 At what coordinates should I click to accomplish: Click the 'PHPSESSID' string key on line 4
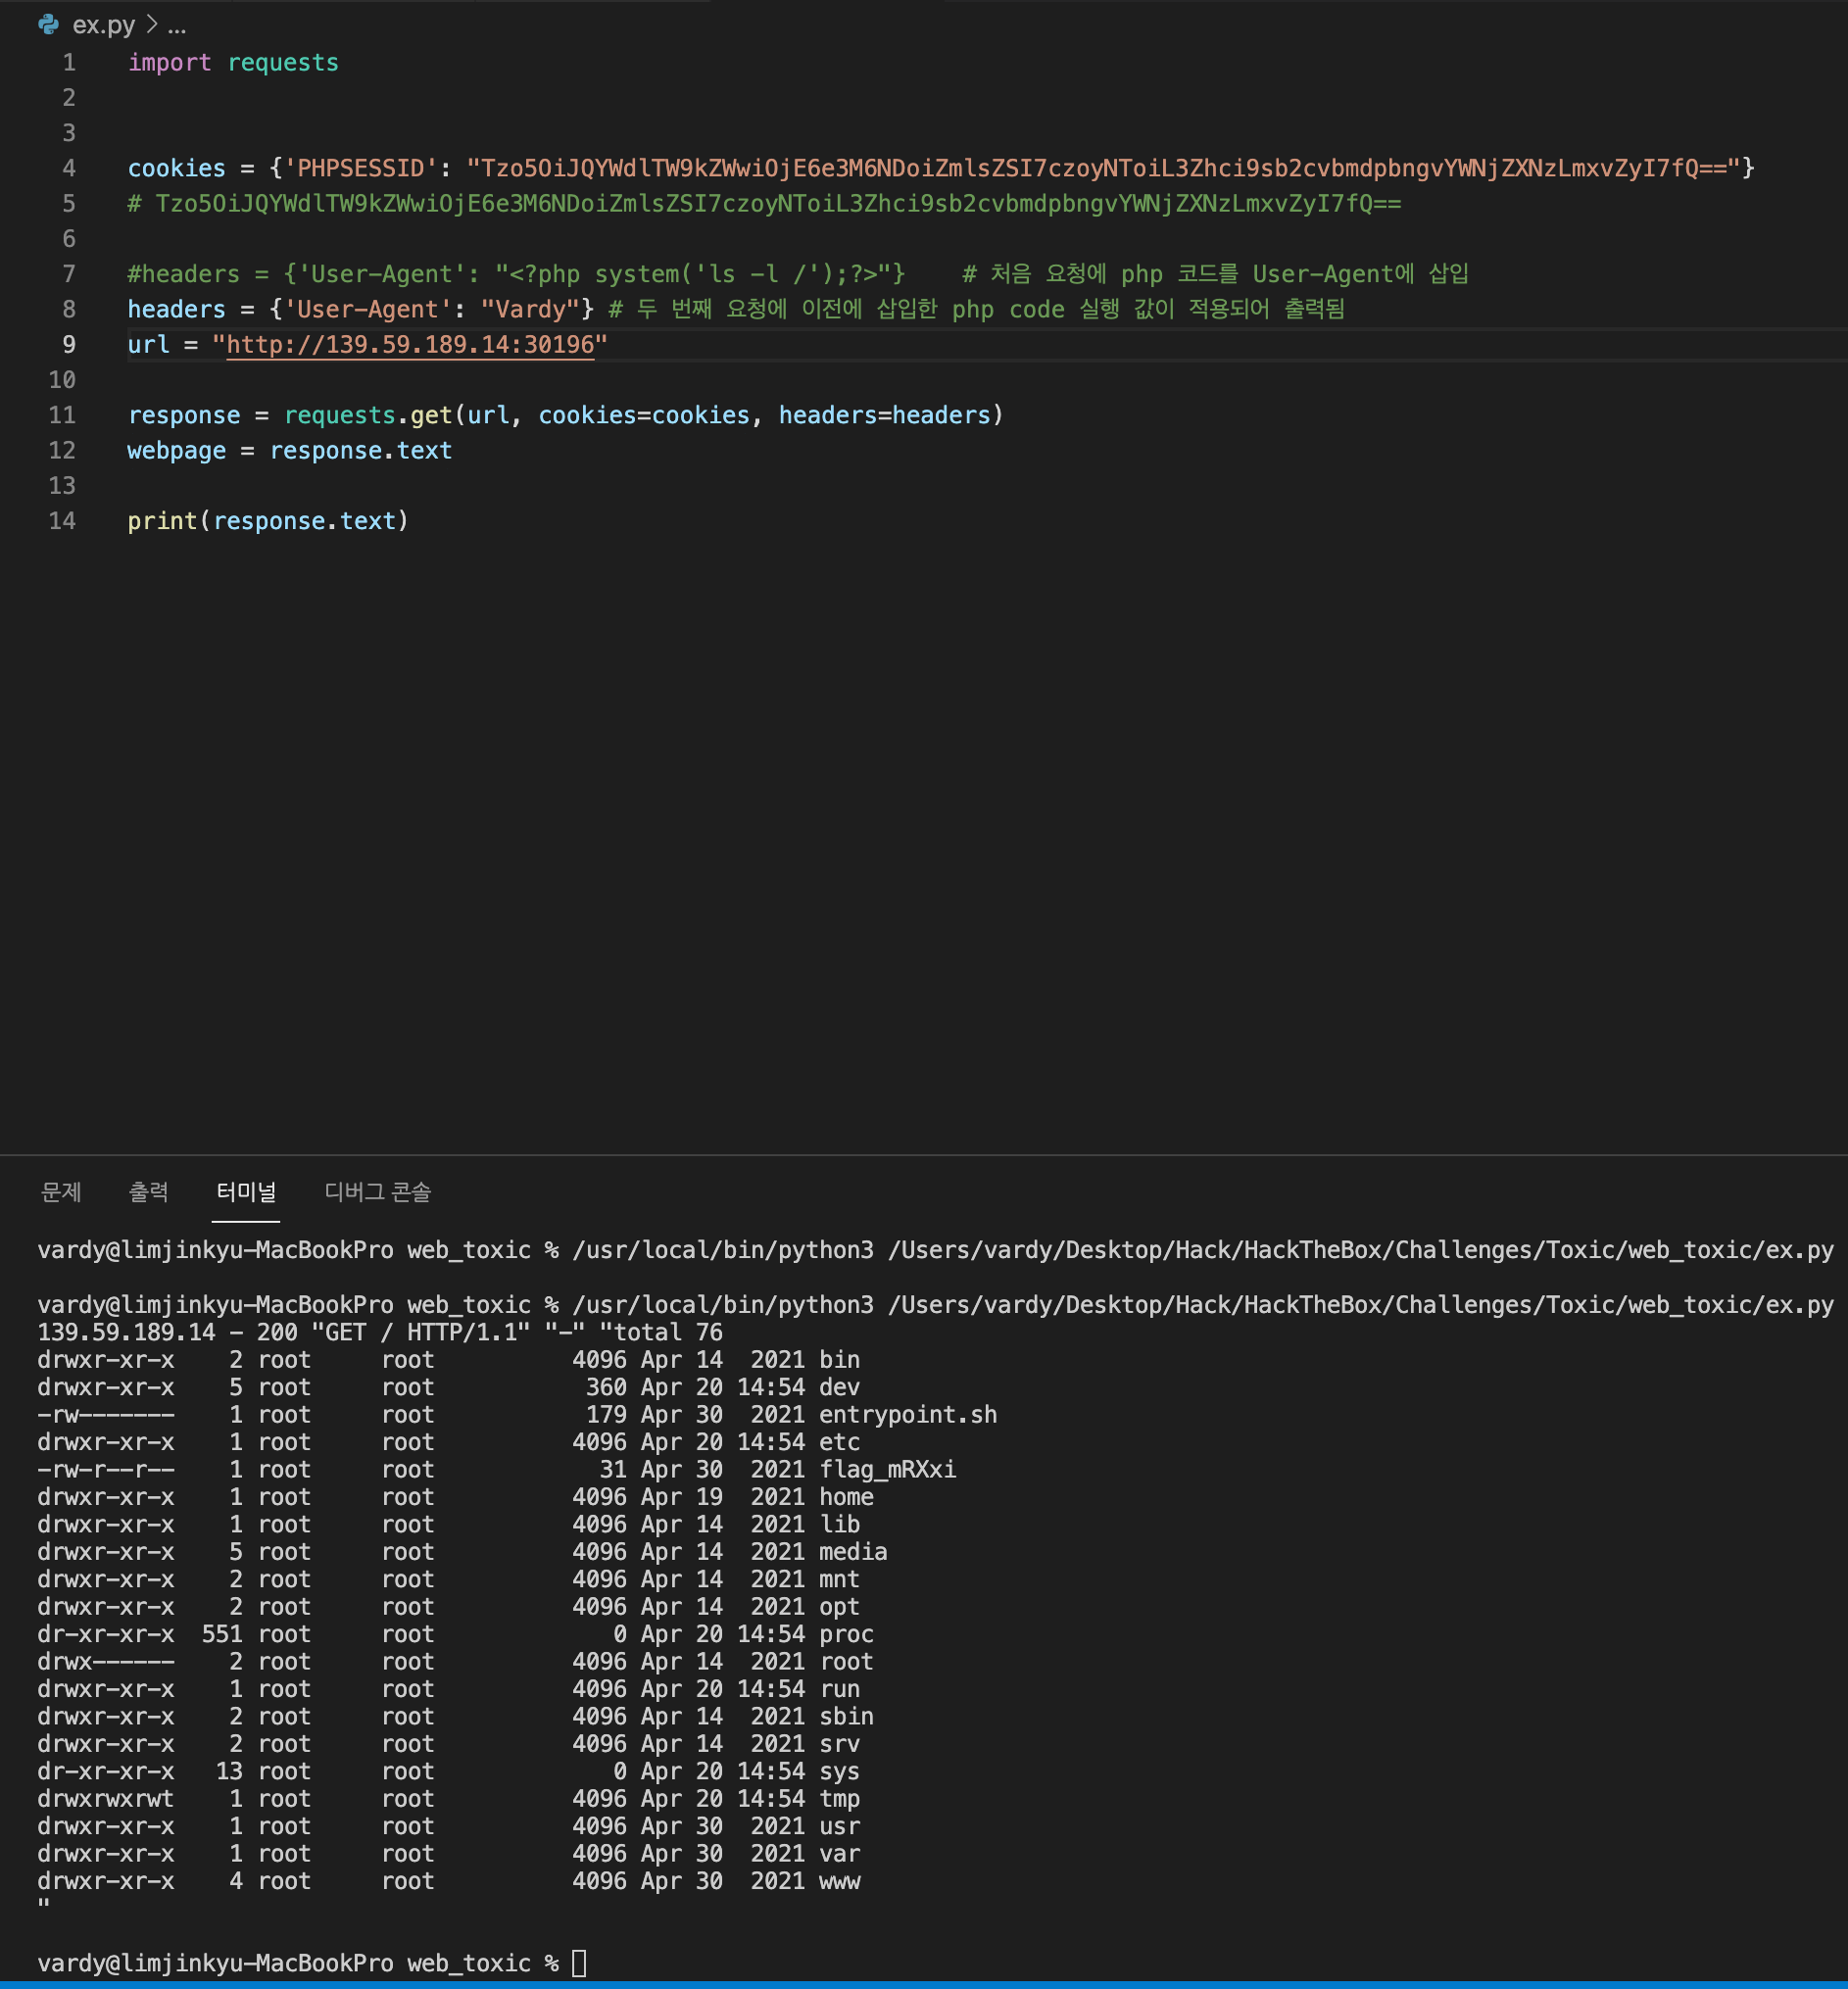click(361, 168)
